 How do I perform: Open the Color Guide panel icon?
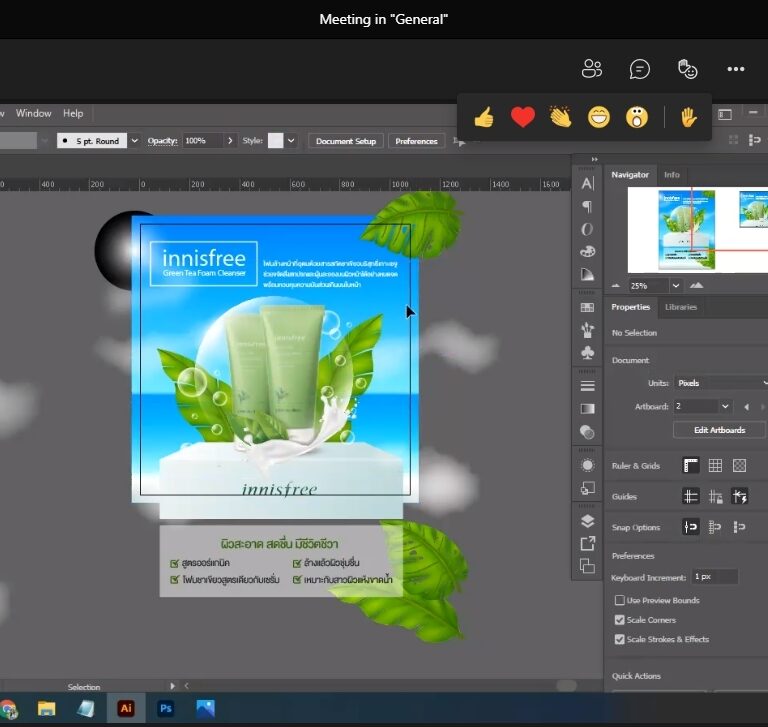click(x=587, y=274)
